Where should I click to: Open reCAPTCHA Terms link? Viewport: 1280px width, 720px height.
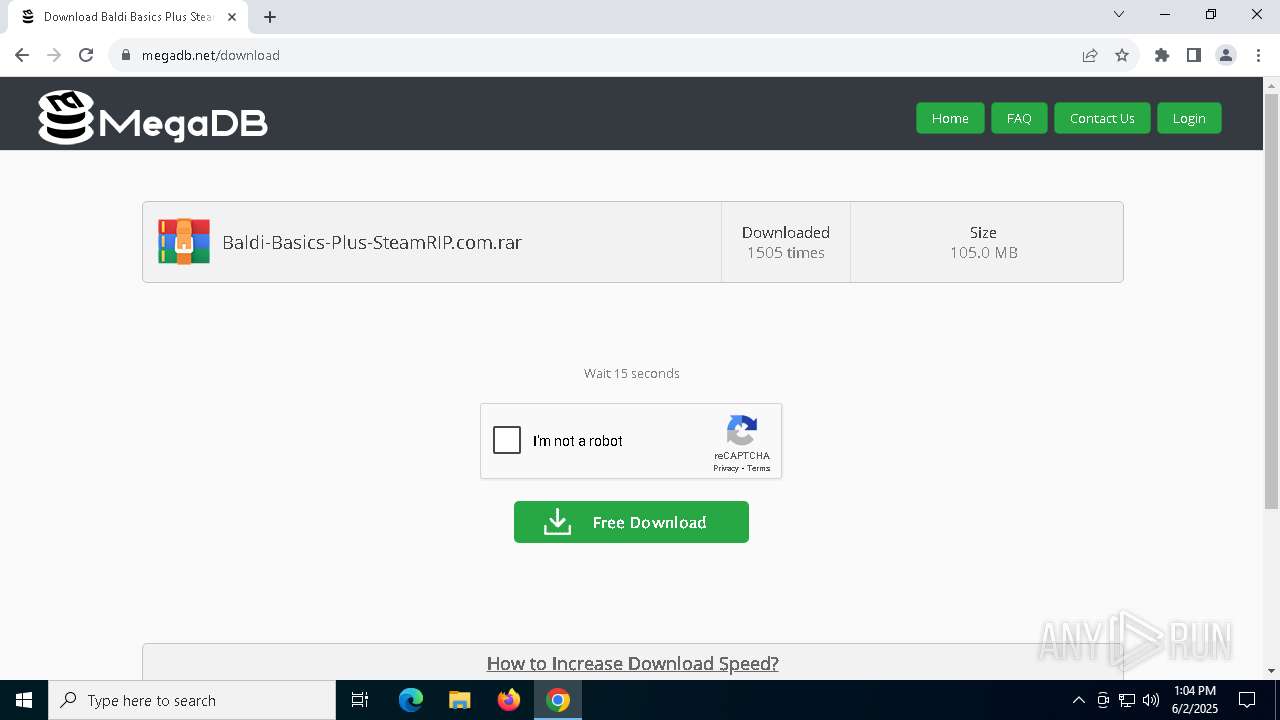click(x=759, y=468)
